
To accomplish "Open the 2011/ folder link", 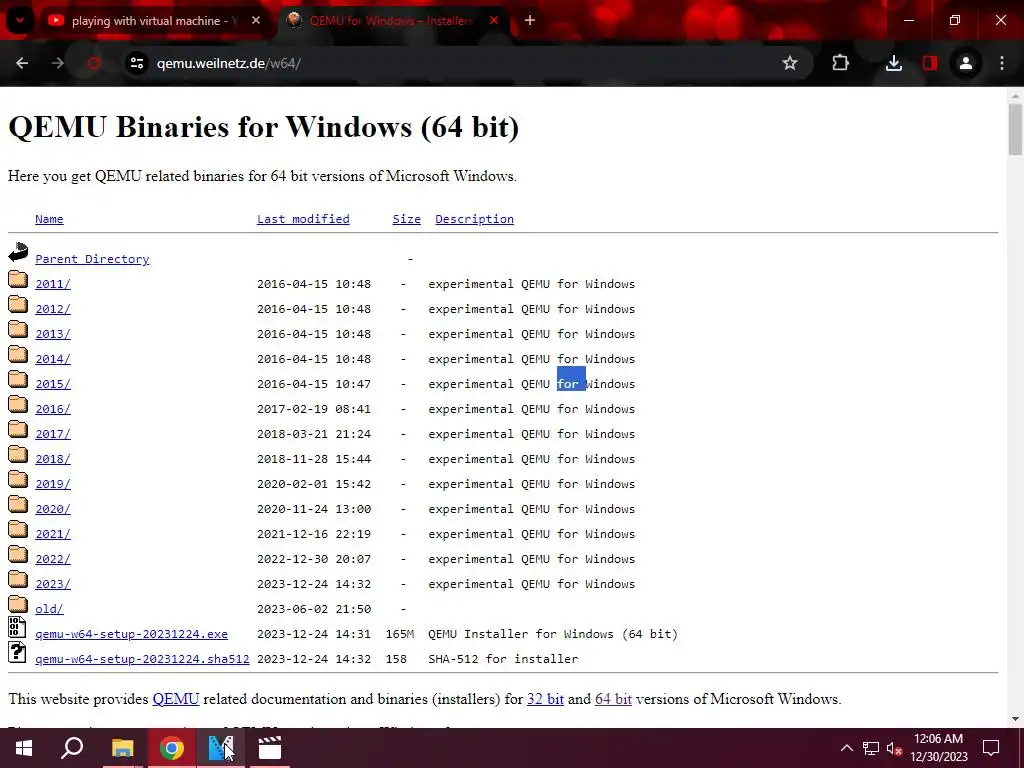I will pyautogui.click(x=53, y=284).
